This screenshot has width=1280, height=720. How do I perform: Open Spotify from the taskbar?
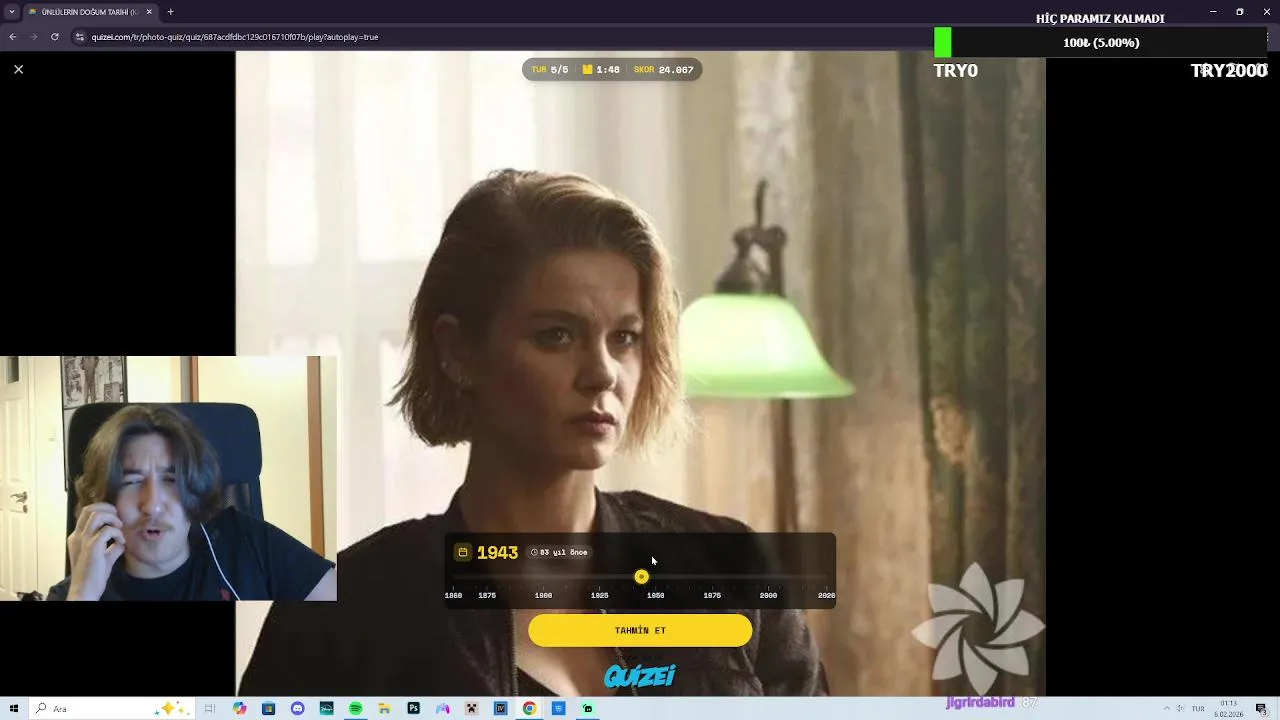(355, 708)
